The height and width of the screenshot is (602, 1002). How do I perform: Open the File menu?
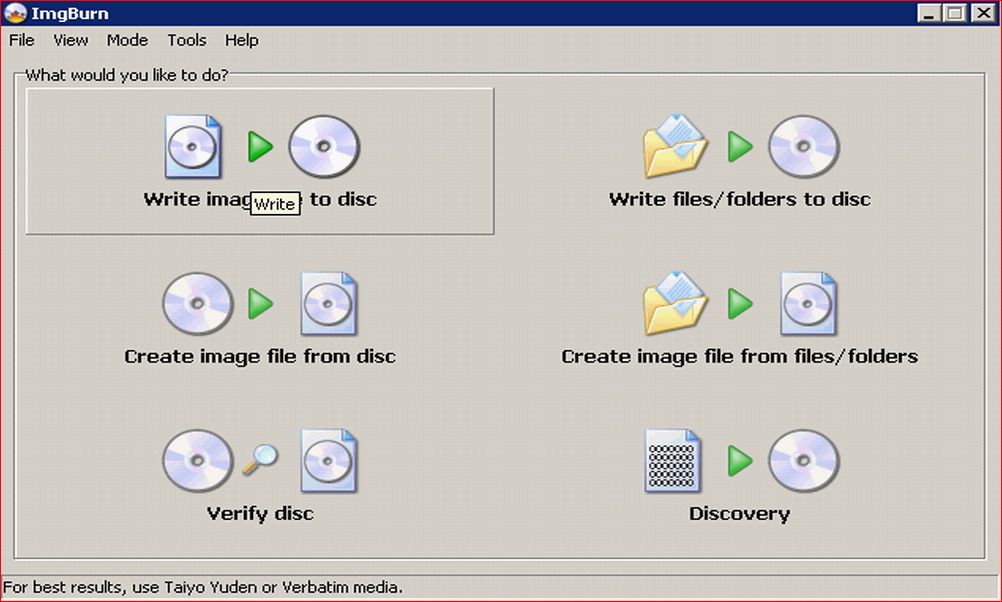(22, 40)
